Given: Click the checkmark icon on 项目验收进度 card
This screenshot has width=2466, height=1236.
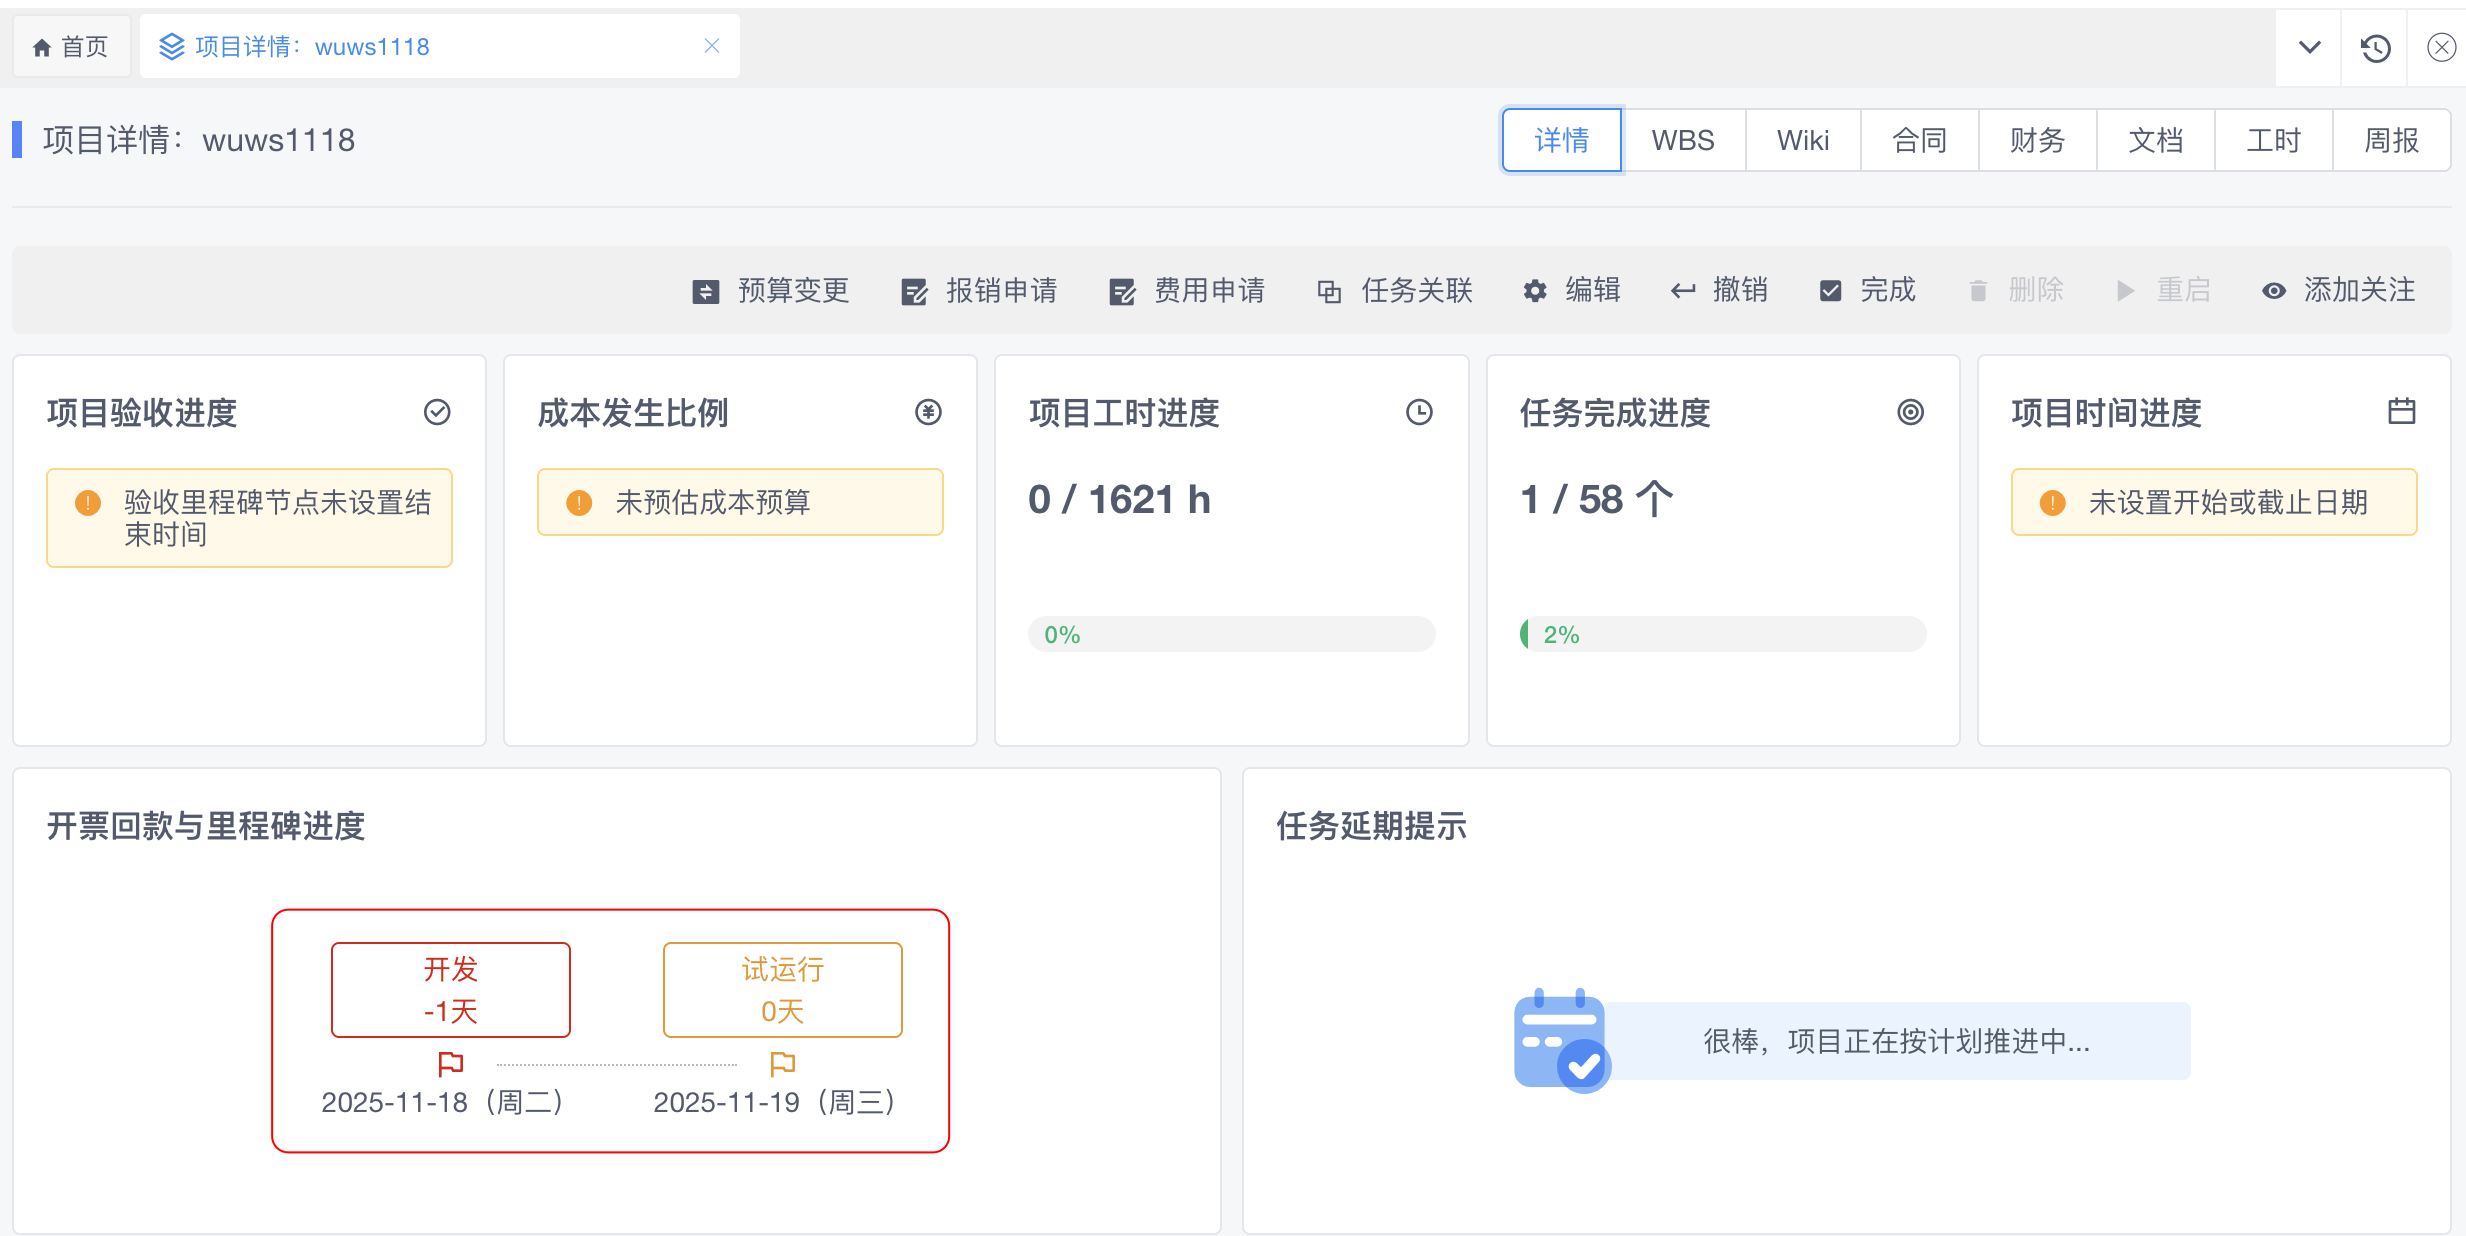Looking at the screenshot, I should [x=437, y=412].
